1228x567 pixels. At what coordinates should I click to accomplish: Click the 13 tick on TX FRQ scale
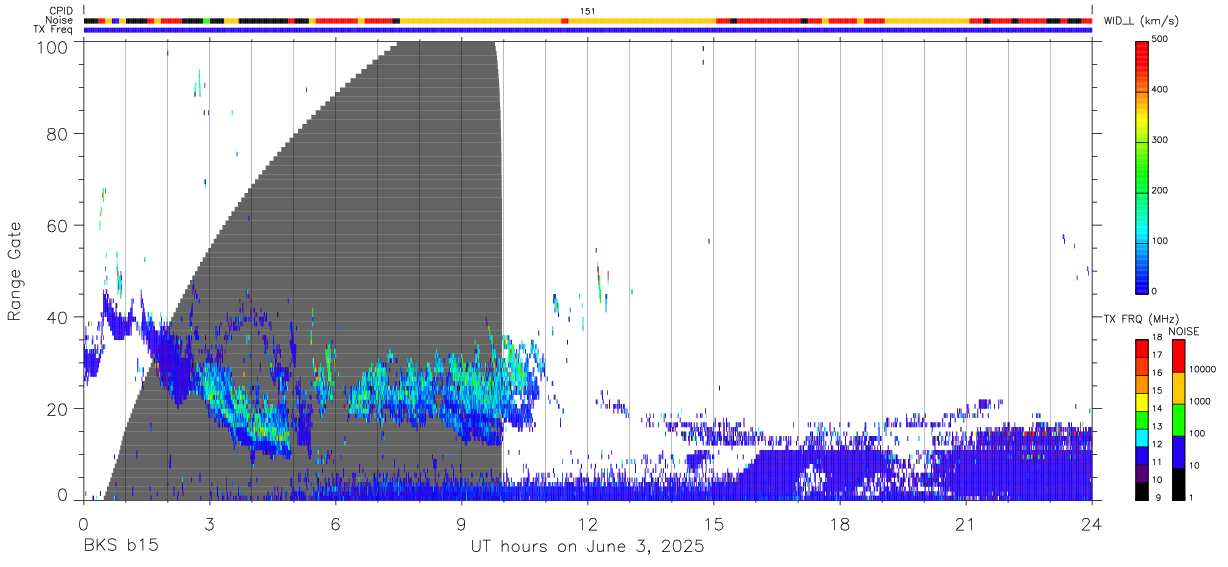pyautogui.click(x=1157, y=426)
